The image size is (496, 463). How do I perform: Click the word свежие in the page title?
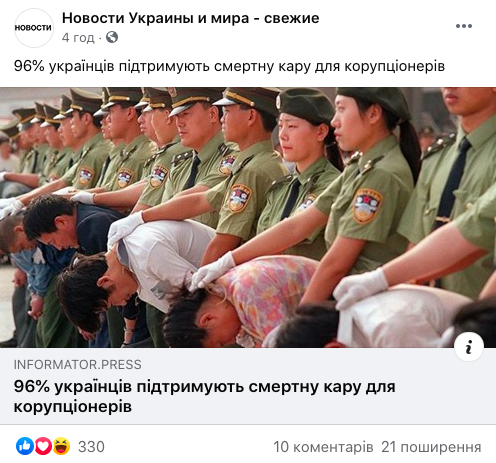pyautogui.click(x=291, y=18)
